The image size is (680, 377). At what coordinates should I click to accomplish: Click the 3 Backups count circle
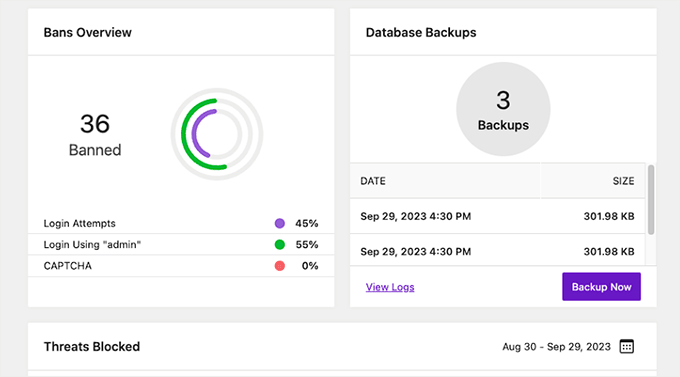coord(503,109)
